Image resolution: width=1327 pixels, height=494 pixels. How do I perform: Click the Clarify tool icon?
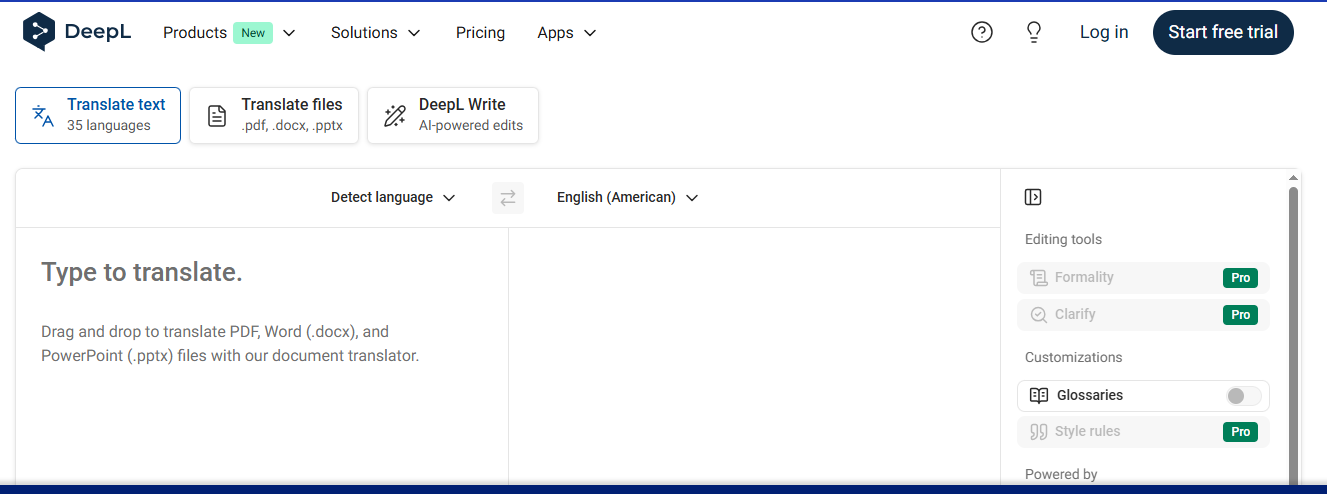click(1039, 314)
